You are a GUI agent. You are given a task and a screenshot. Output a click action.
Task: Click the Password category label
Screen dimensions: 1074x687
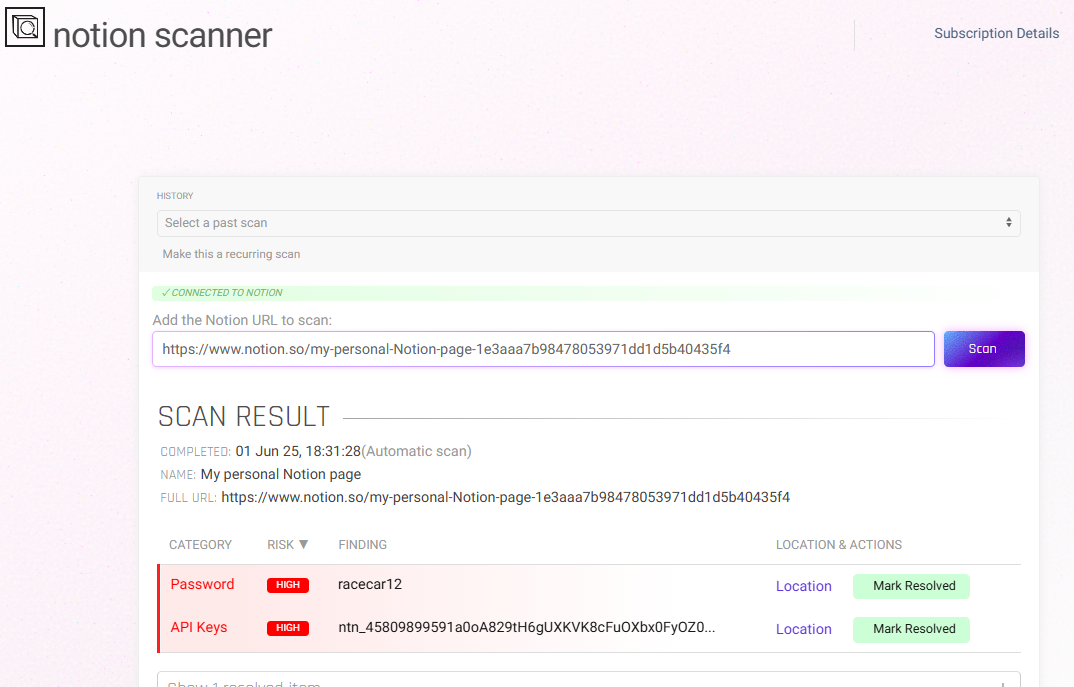point(202,584)
